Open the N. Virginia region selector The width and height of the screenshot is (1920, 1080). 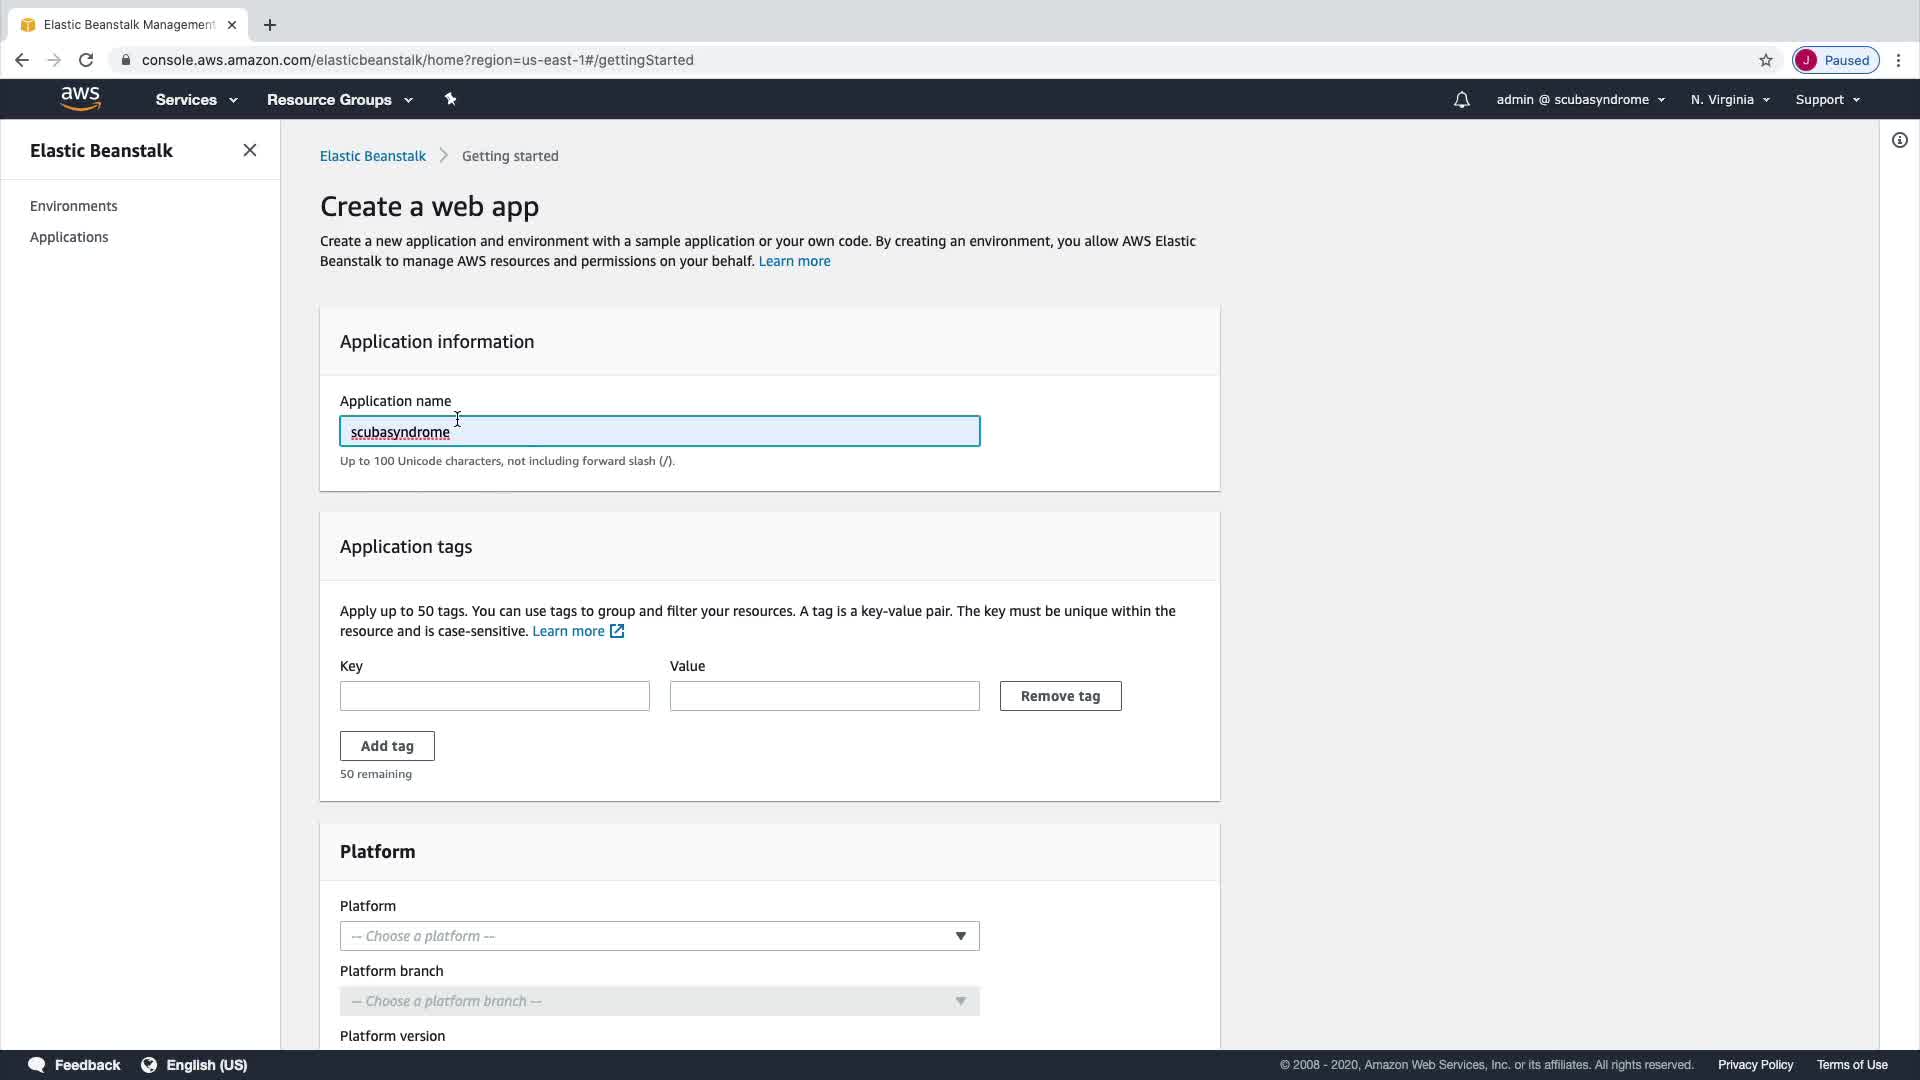pyautogui.click(x=1729, y=100)
